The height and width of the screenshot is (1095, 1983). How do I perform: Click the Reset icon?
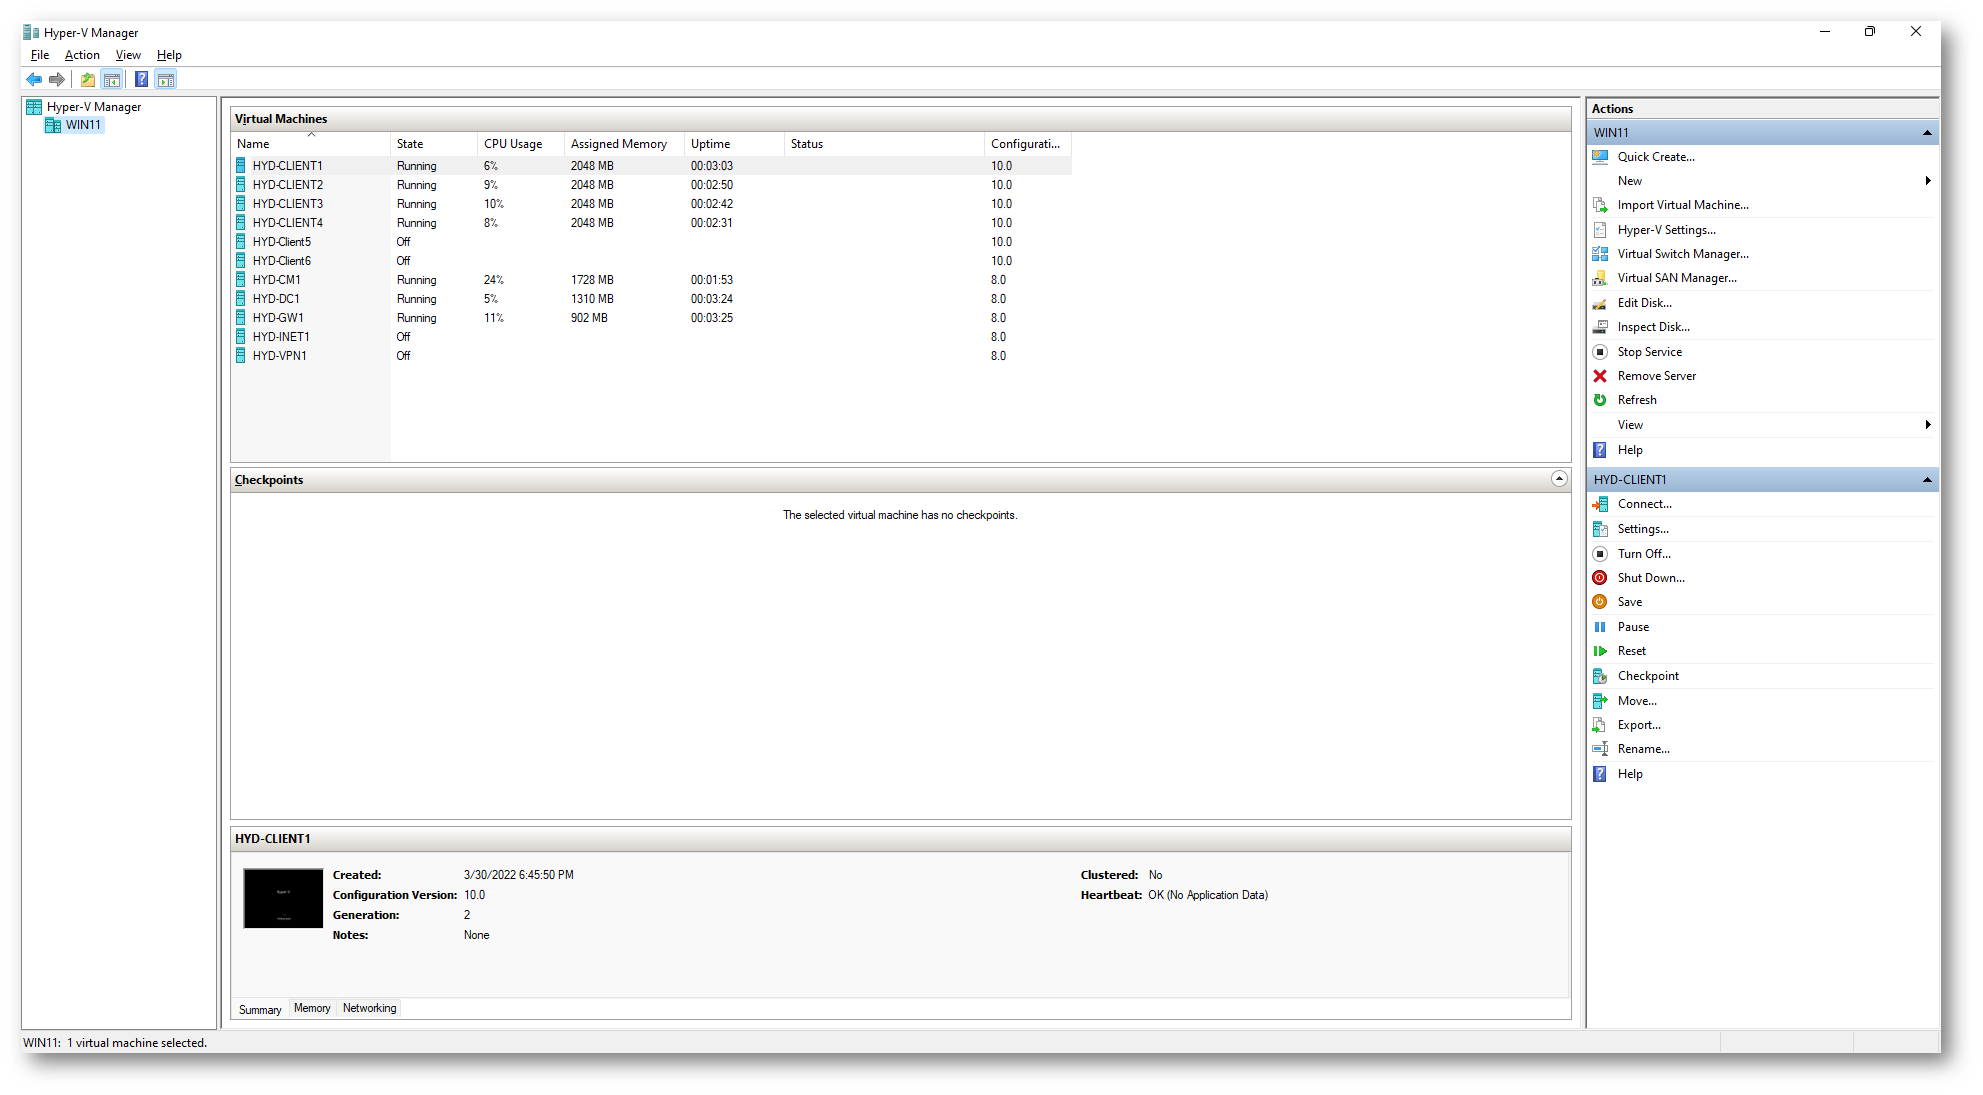1600,651
